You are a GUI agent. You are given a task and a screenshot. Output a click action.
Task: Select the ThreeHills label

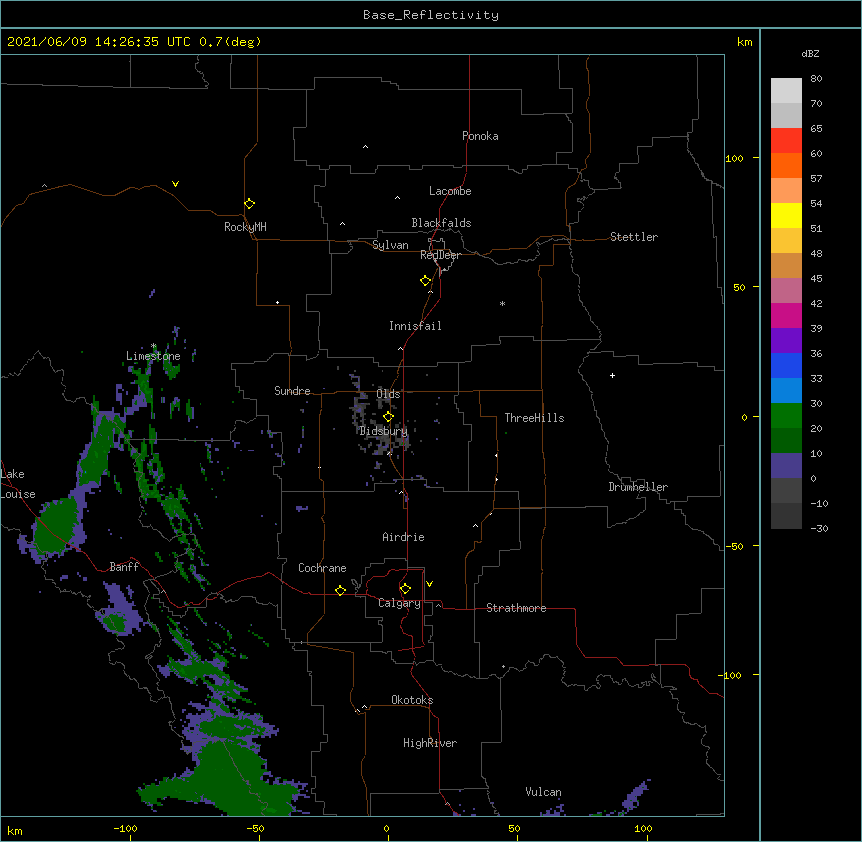pos(534,418)
